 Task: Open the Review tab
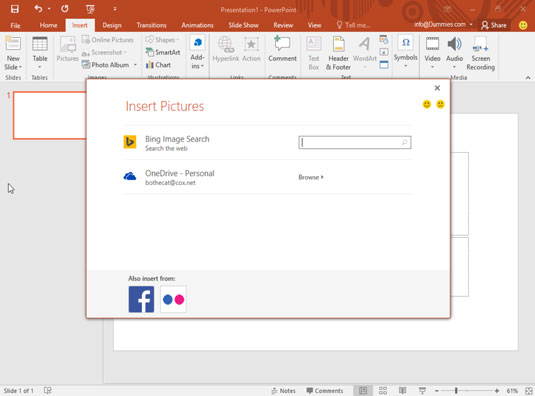(x=283, y=25)
